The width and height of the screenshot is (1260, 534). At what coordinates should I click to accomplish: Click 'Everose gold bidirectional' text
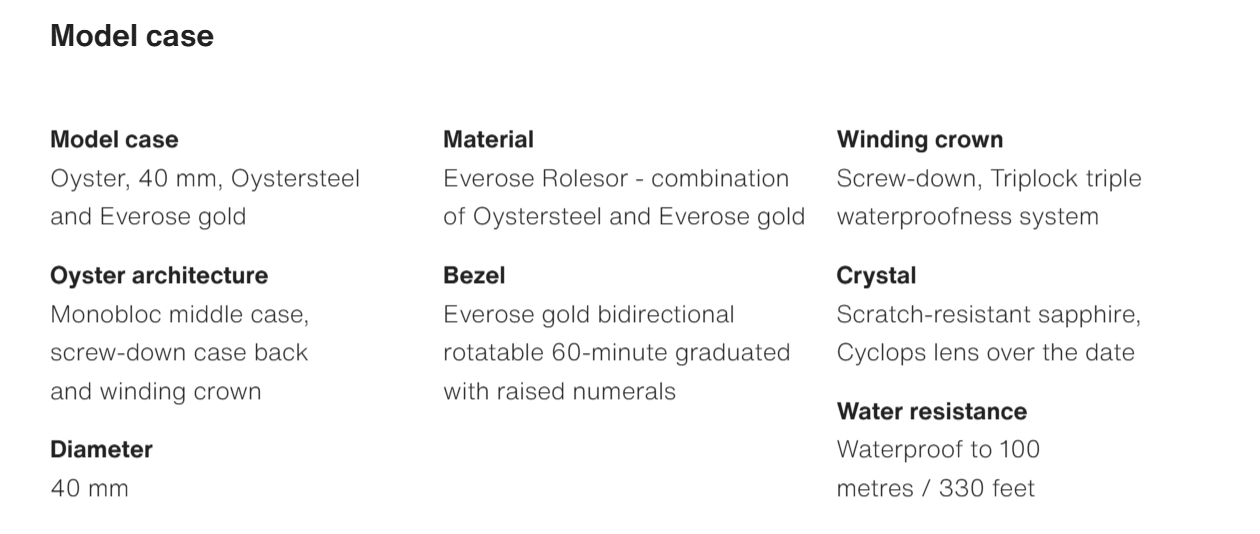[589, 314]
